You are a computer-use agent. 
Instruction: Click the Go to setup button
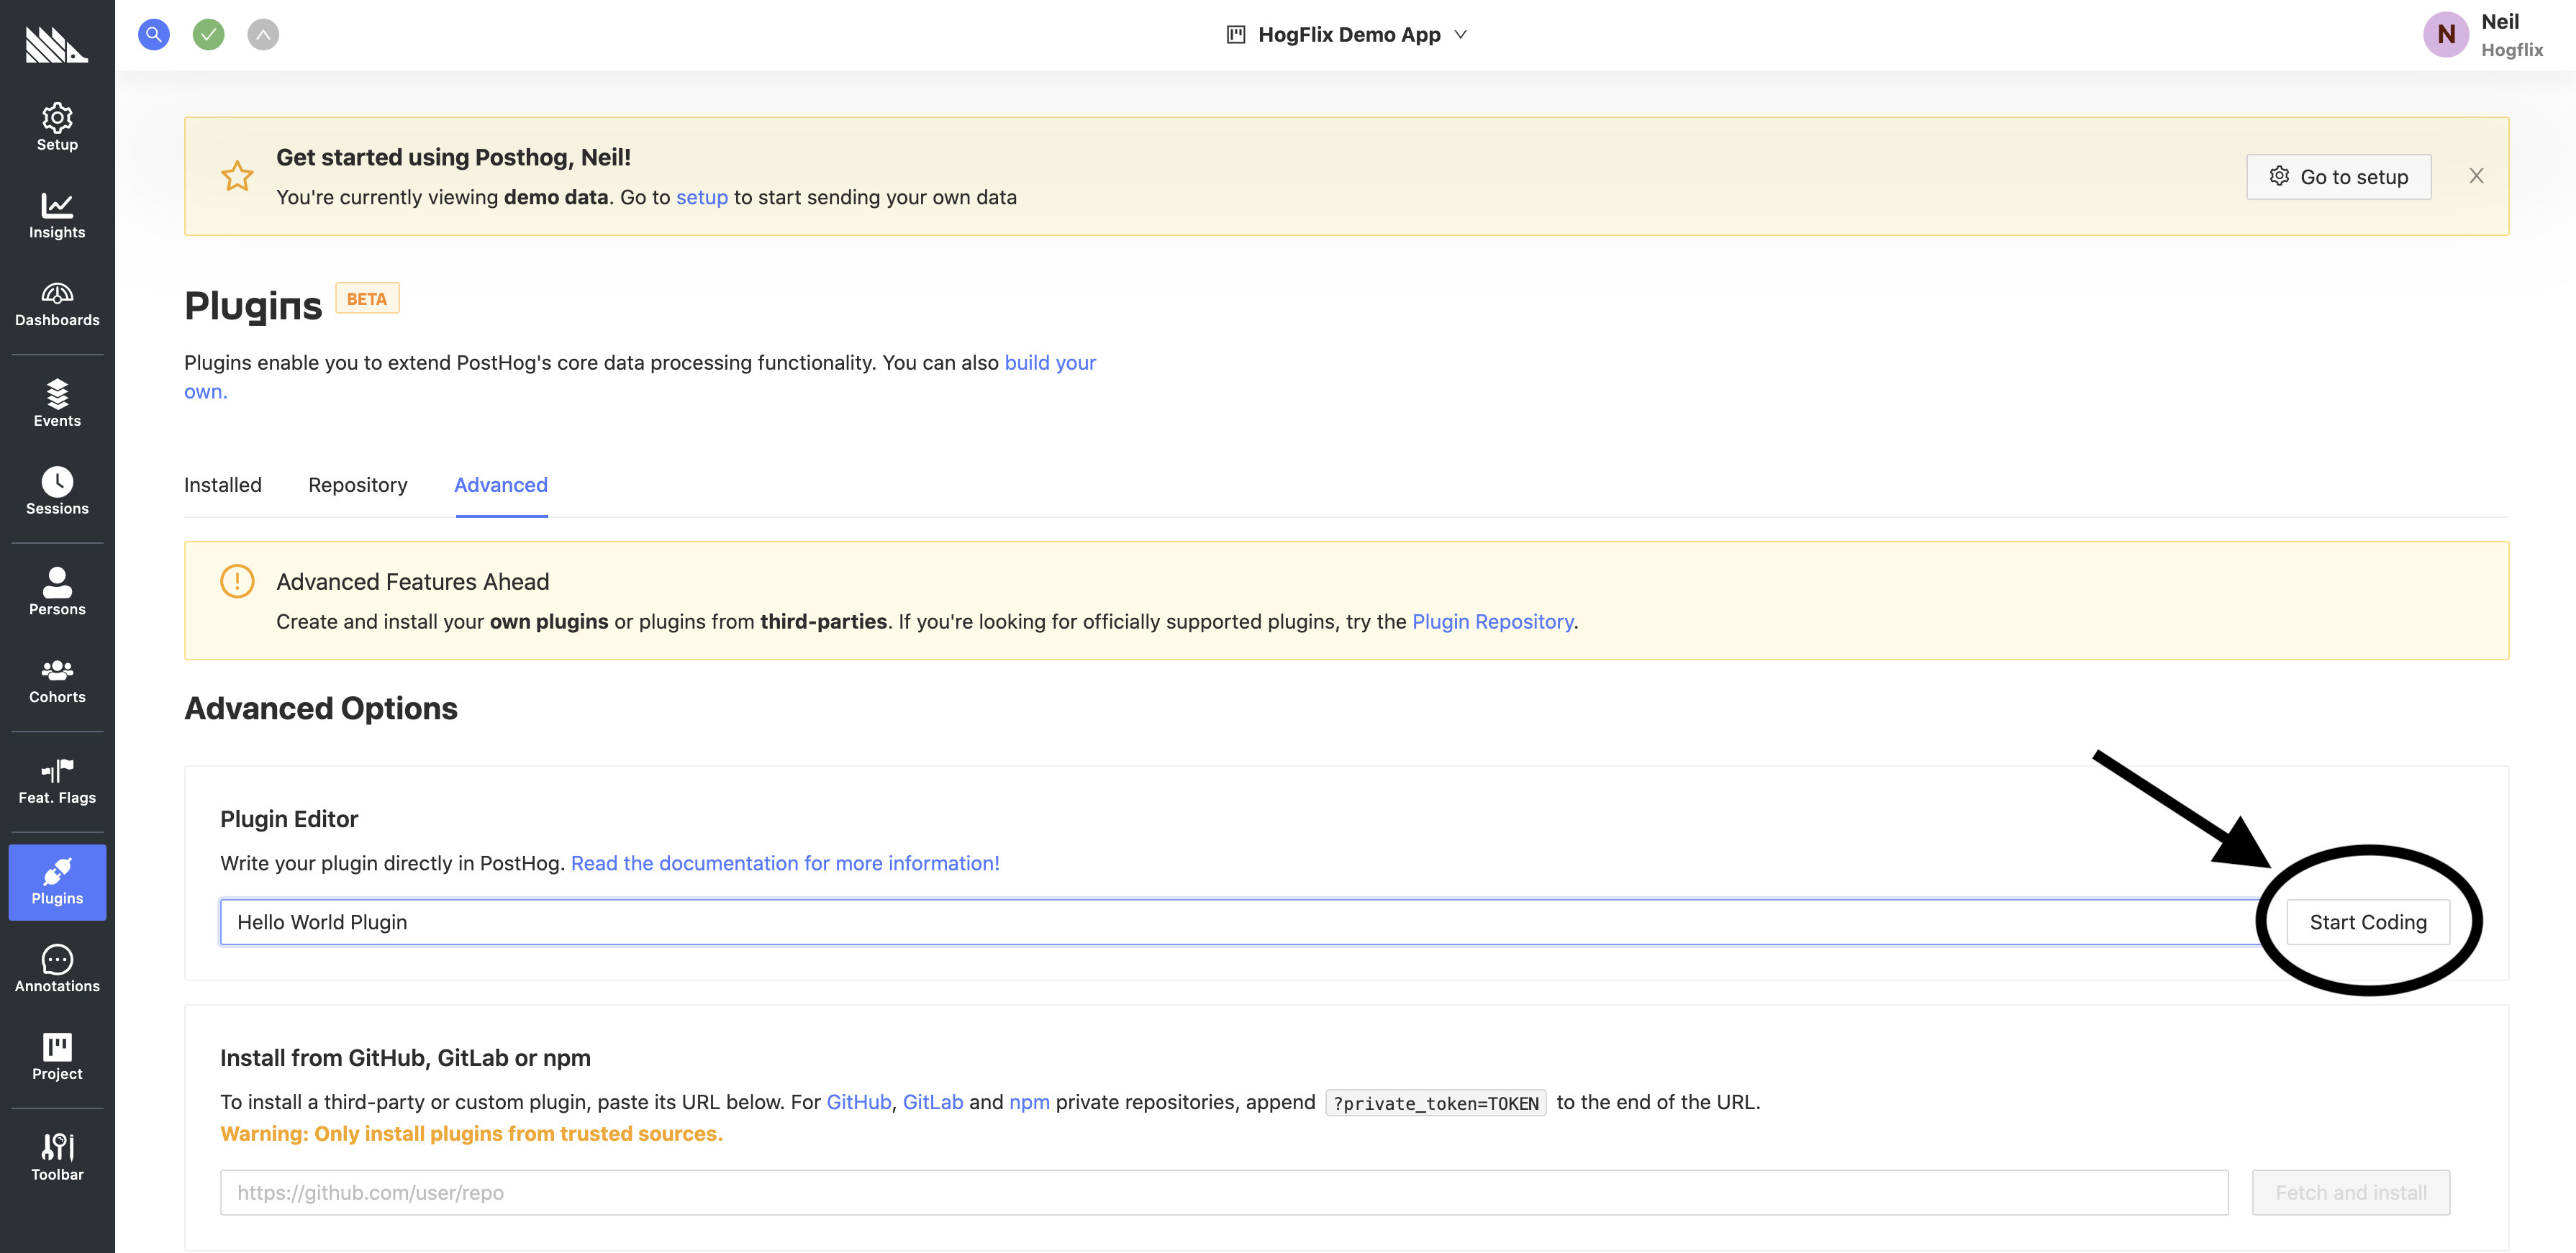pyautogui.click(x=2338, y=177)
